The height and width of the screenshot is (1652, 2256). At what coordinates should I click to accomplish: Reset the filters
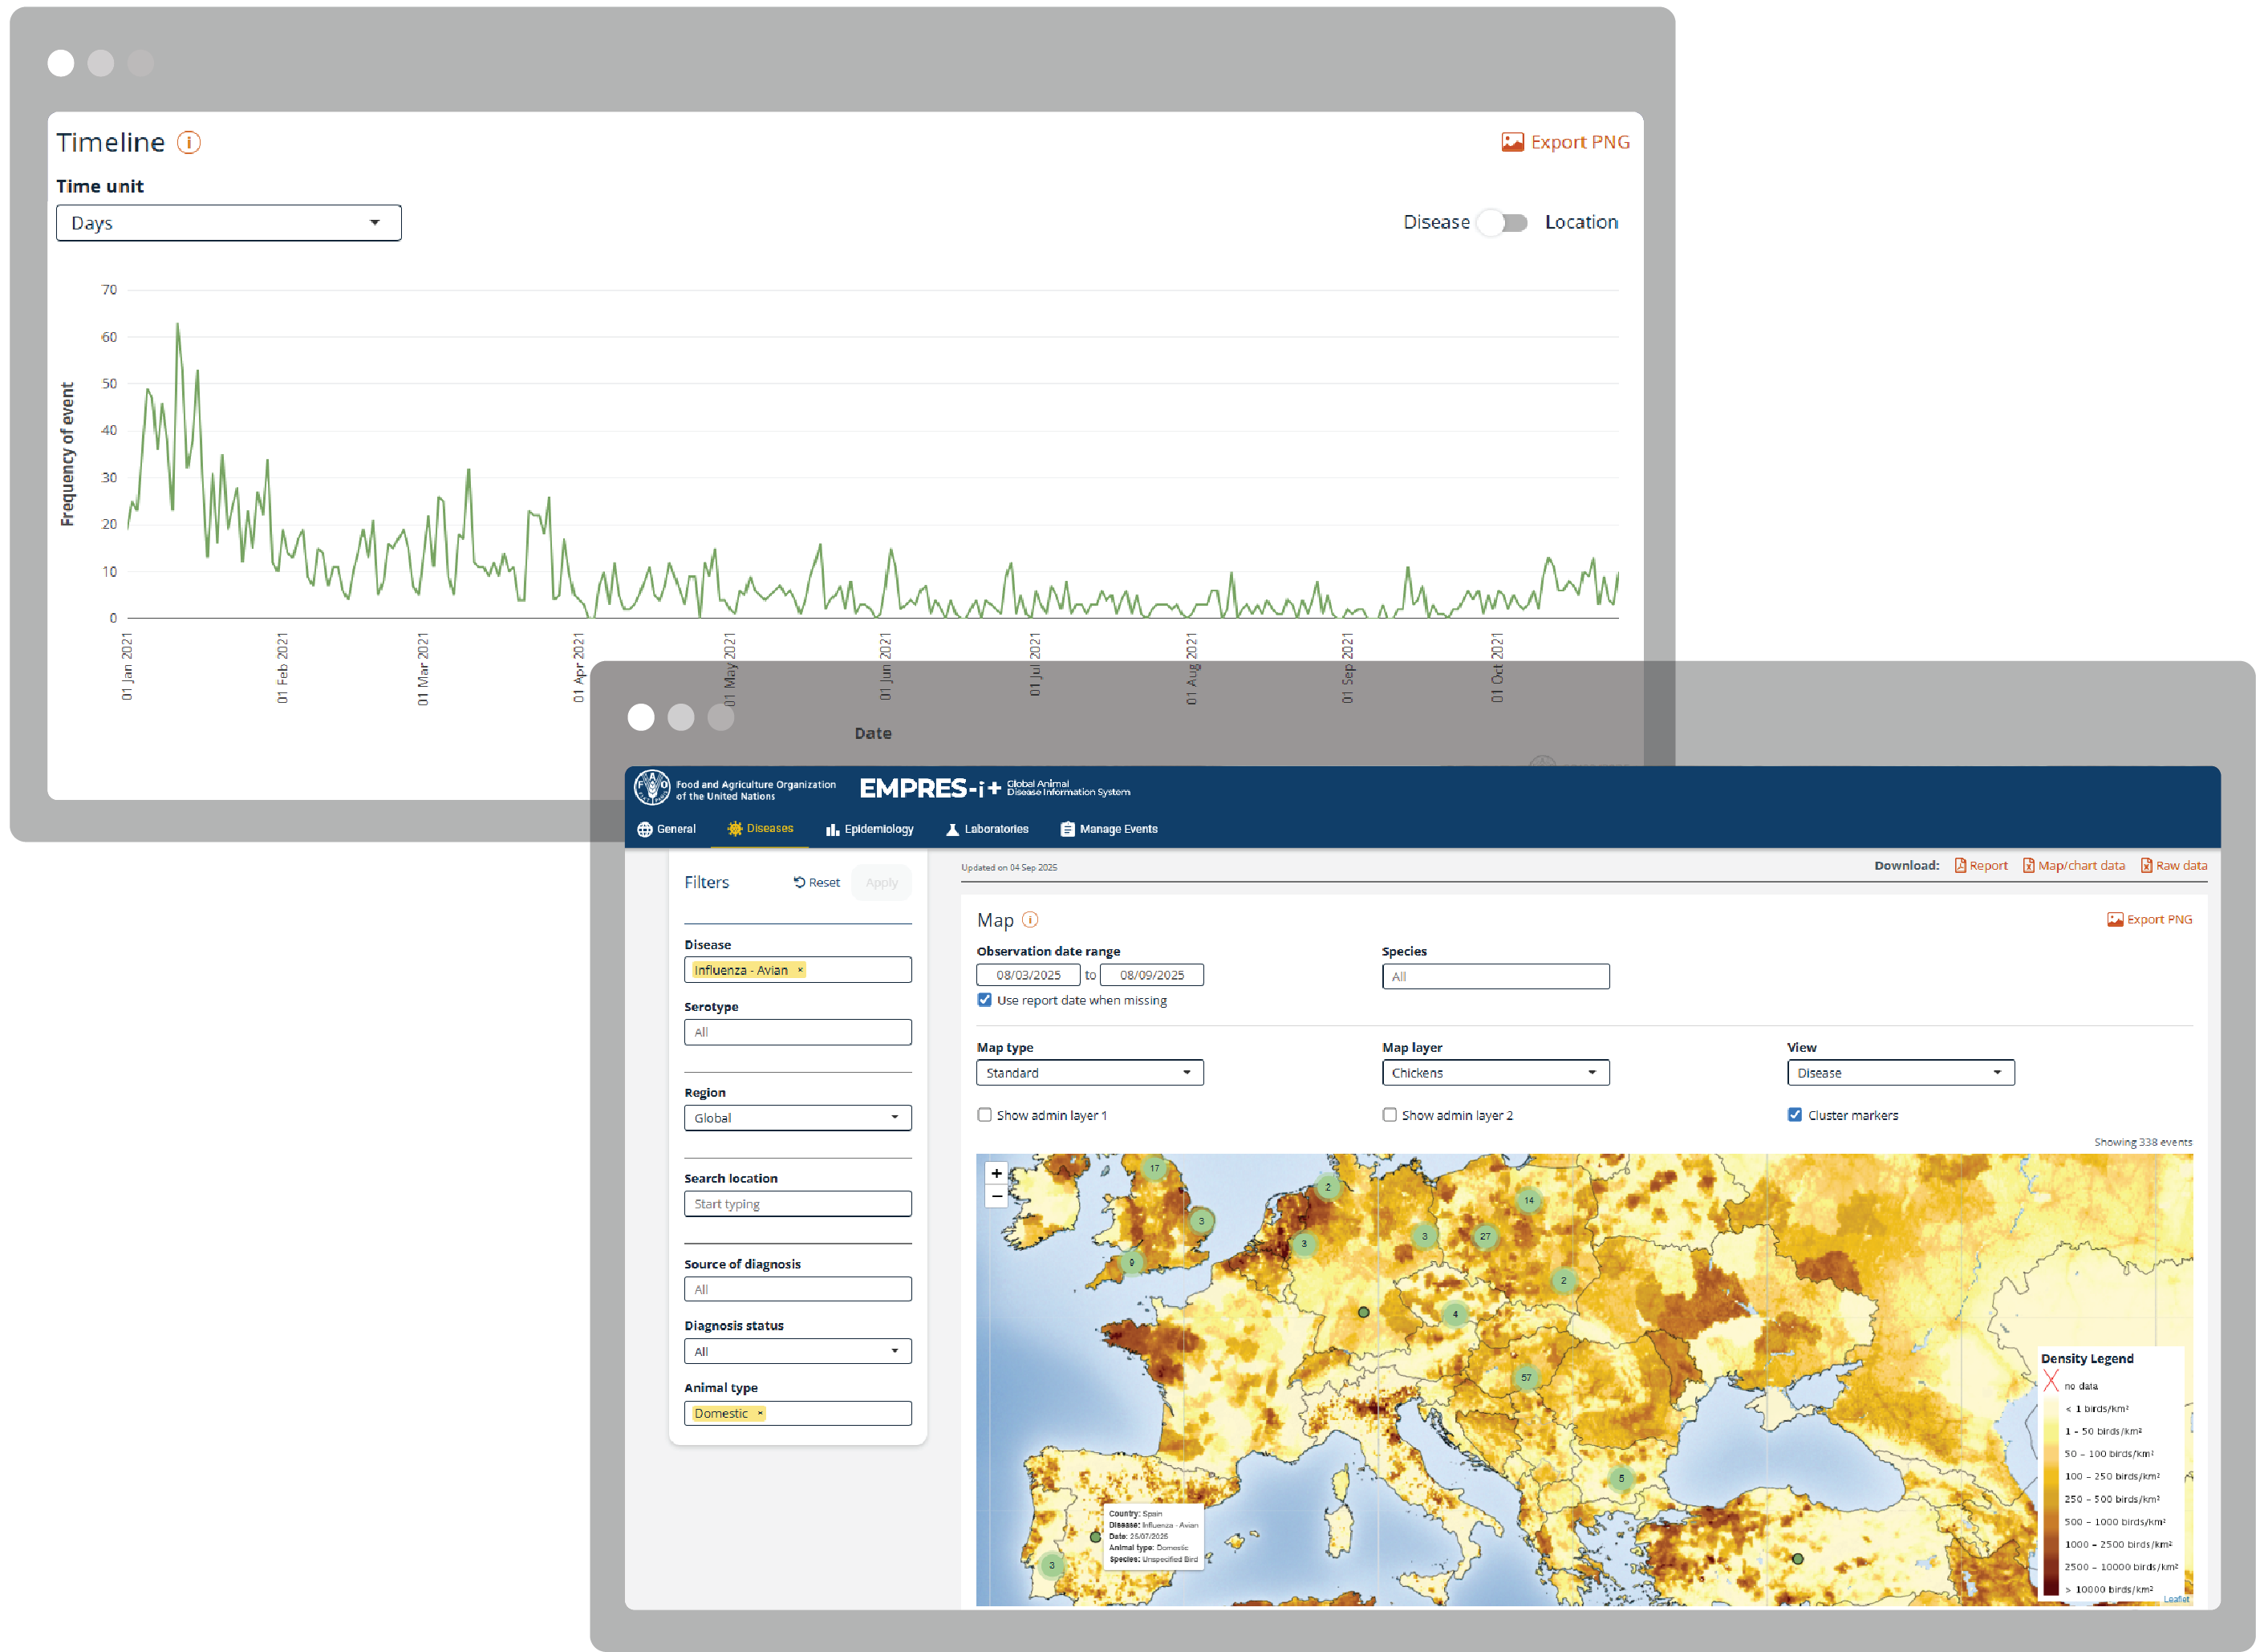point(817,882)
